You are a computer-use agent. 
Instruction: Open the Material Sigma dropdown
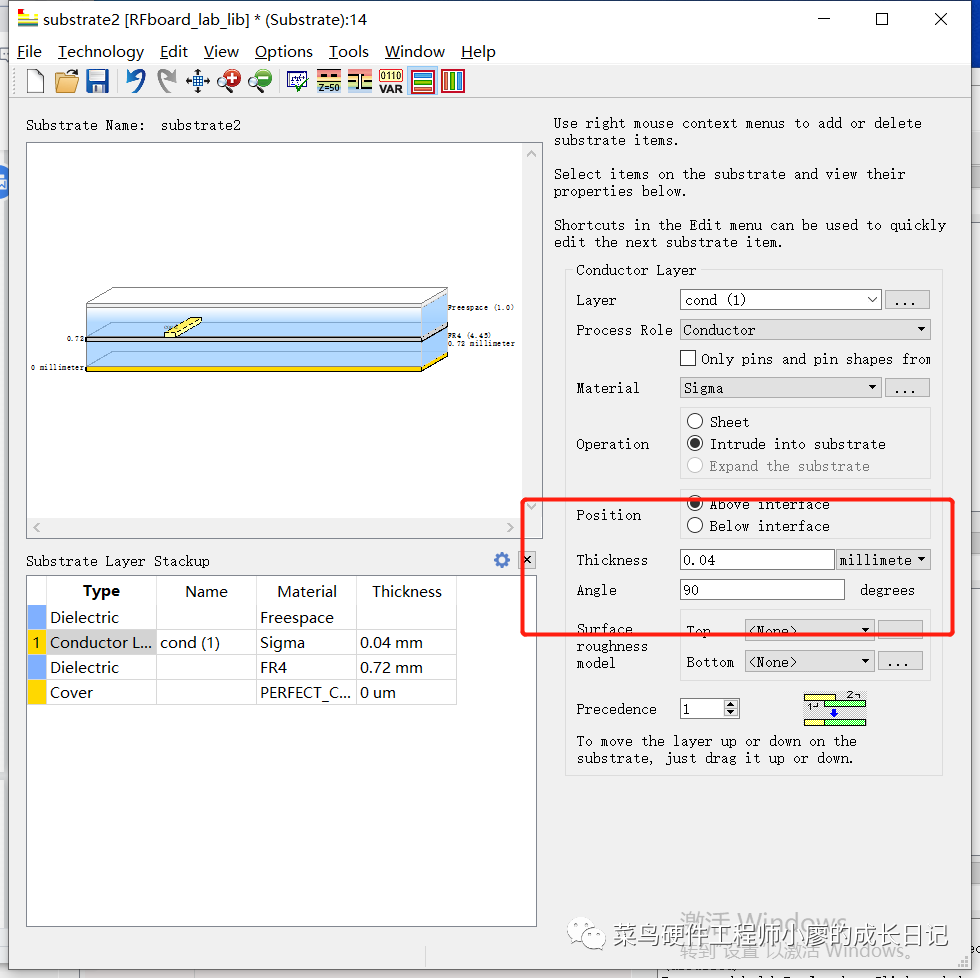click(781, 388)
